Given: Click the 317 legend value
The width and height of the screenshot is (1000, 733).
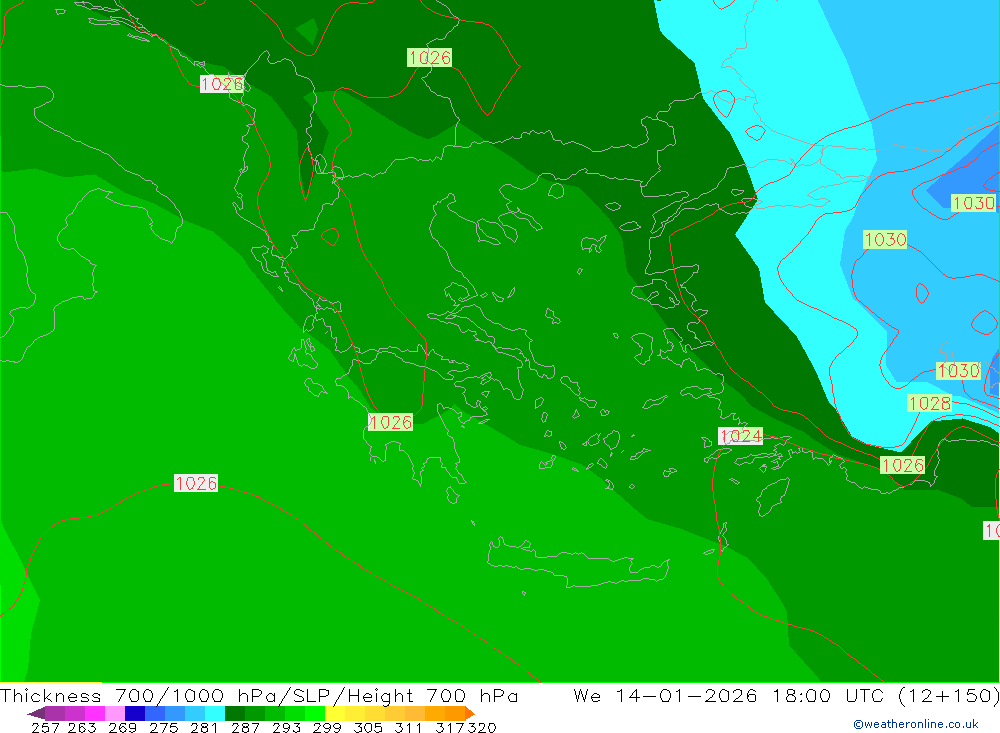Looking at the screenshot, I should point(450,727).
